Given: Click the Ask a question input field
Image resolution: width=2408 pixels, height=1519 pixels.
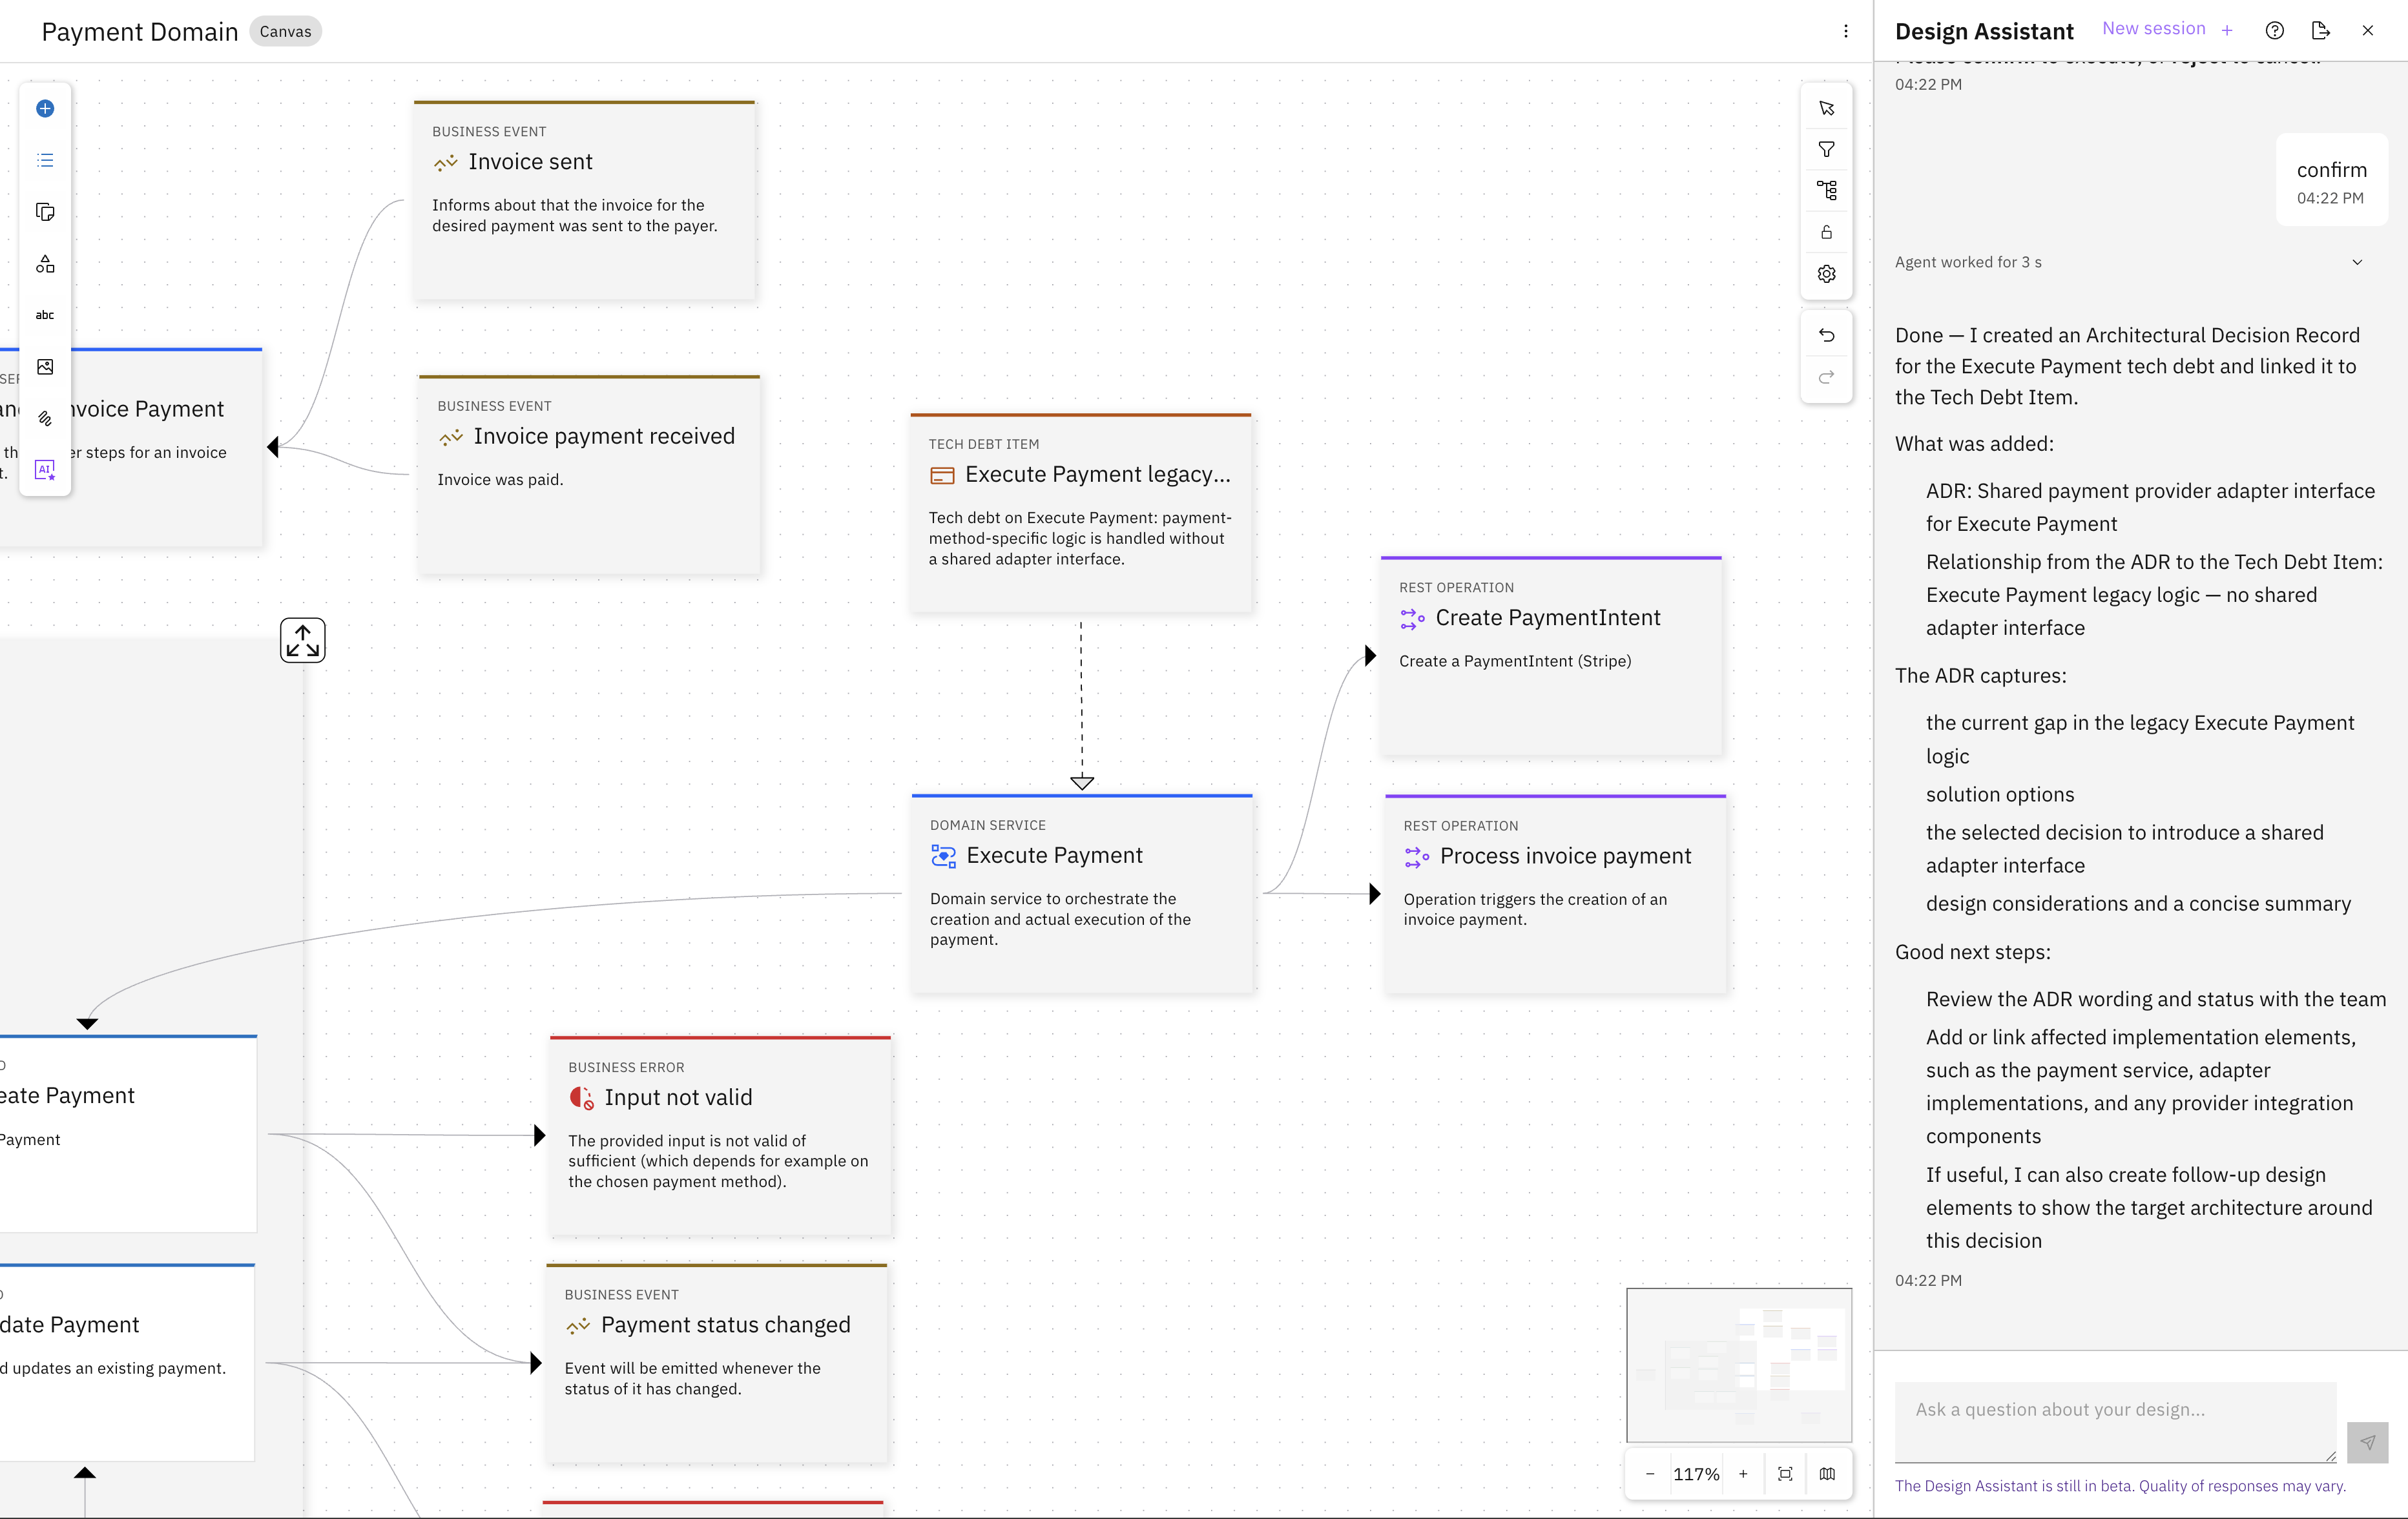Looking at the screenshot, I should click(2115, 1421).
